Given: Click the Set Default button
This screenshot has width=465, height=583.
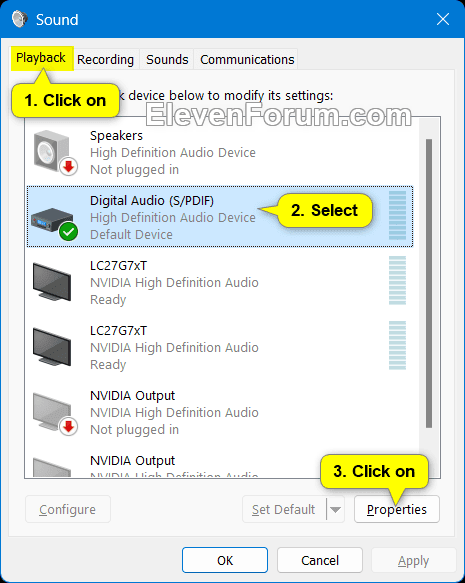Looking at the screenshot, I should [x=284, y=509].
